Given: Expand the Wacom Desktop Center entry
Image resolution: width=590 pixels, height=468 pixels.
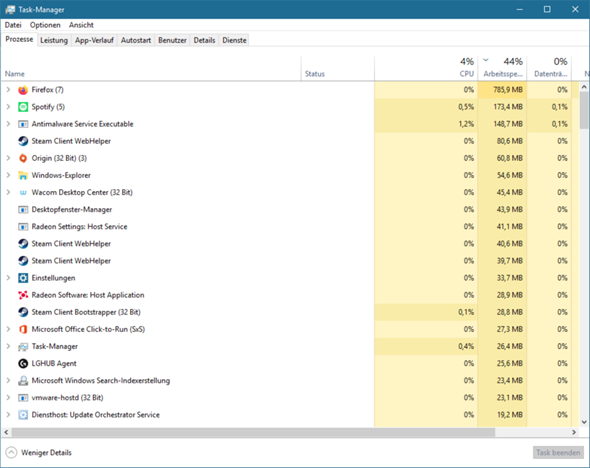Looking at the screenshot, I should (8, 192).
